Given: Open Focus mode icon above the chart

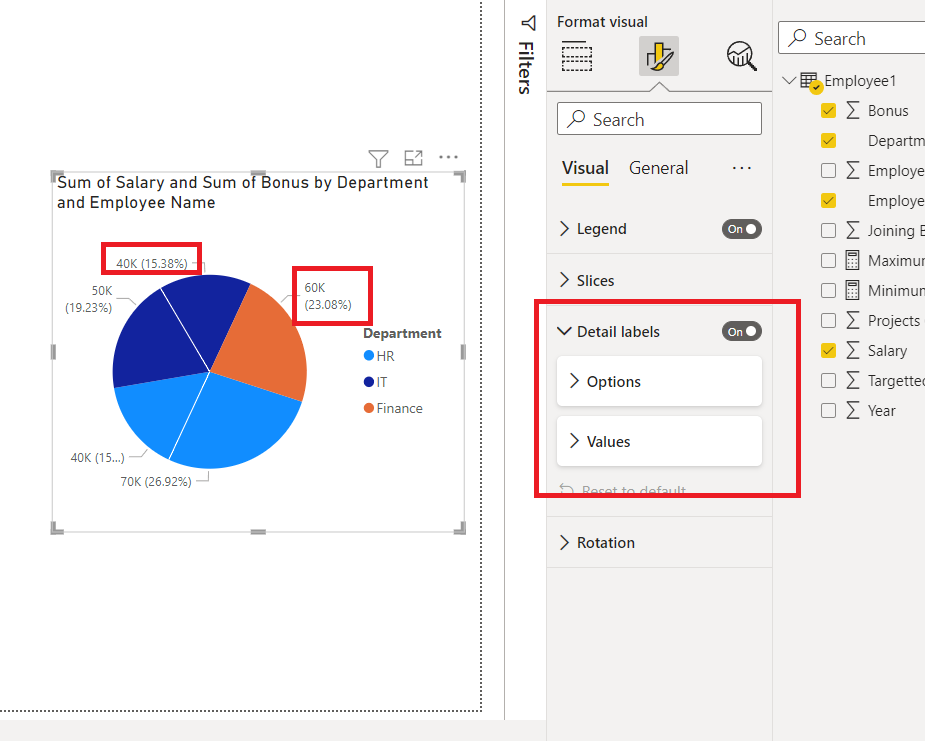Looking at the screenshot, I should (414, 158).
